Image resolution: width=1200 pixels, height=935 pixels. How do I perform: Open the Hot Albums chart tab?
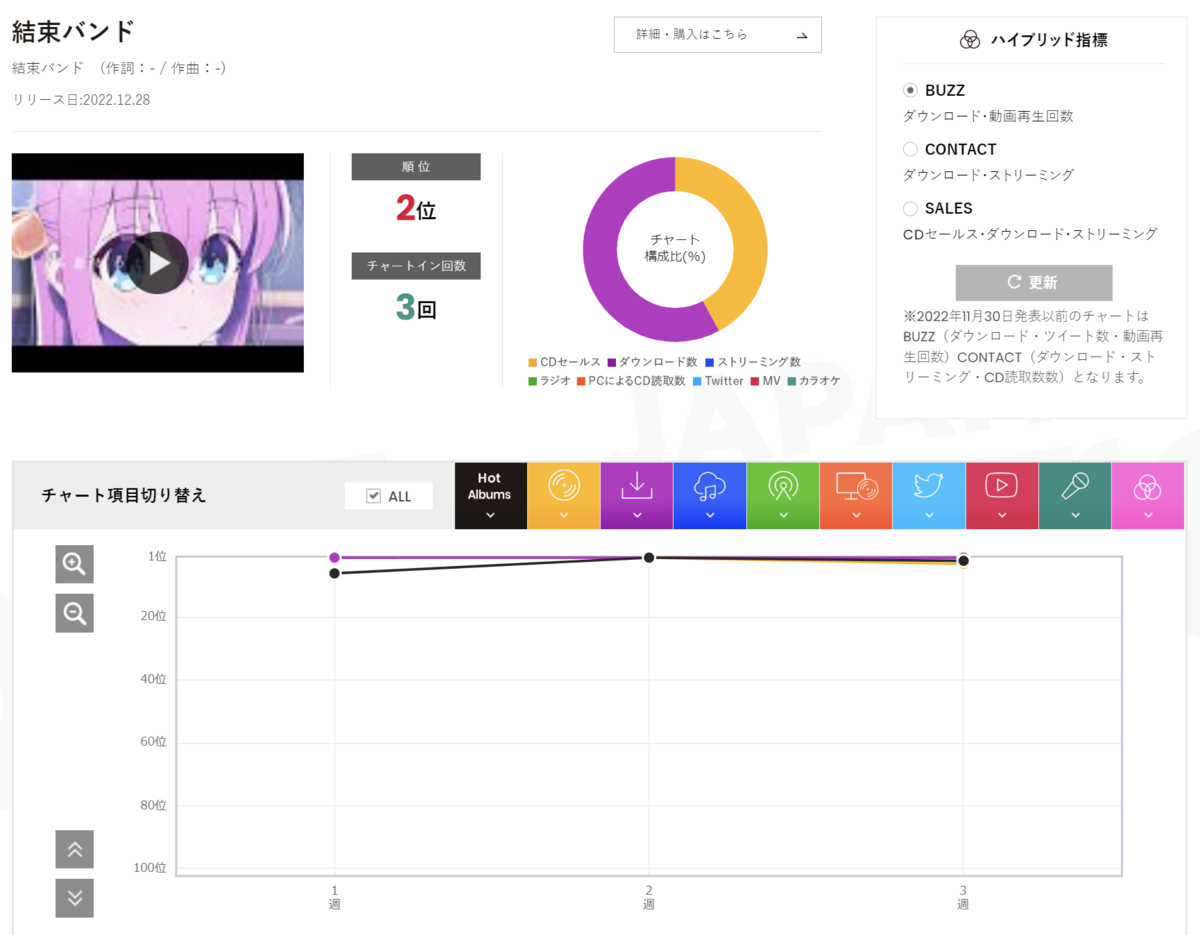click(x=490, y=496)
